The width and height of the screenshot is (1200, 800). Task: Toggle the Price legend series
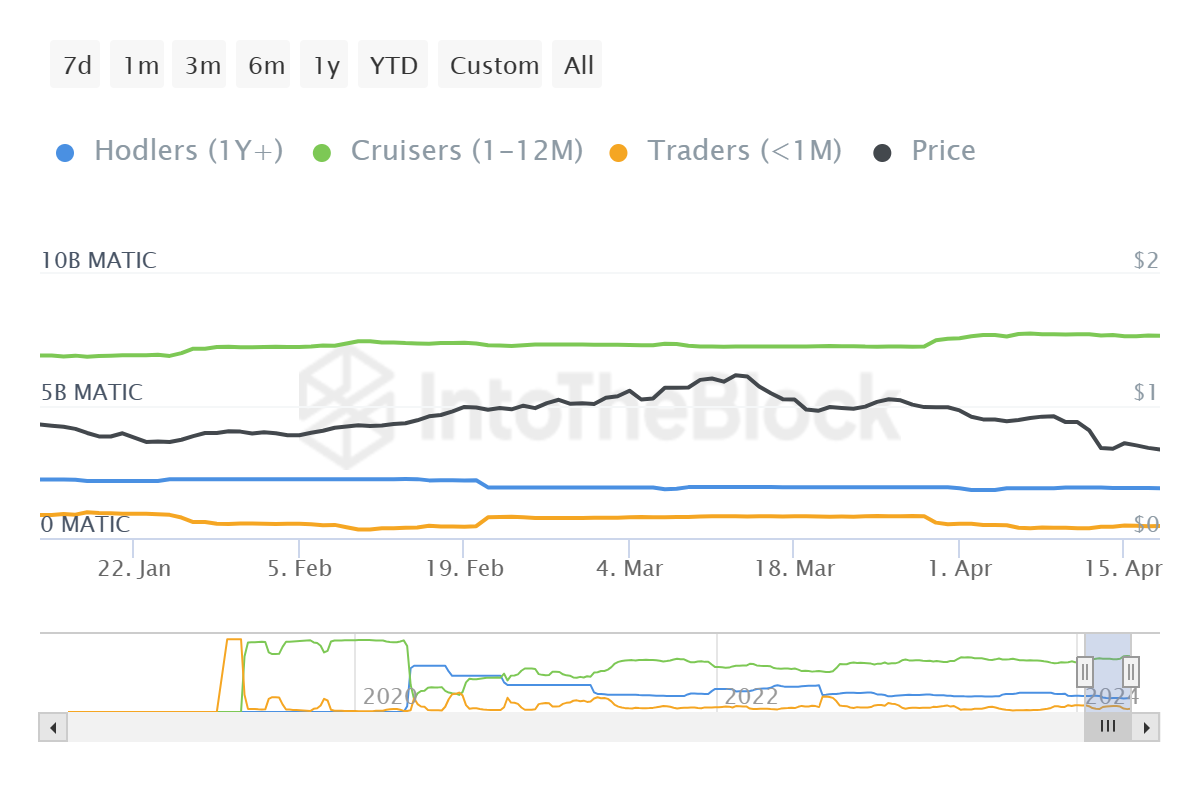942,150
